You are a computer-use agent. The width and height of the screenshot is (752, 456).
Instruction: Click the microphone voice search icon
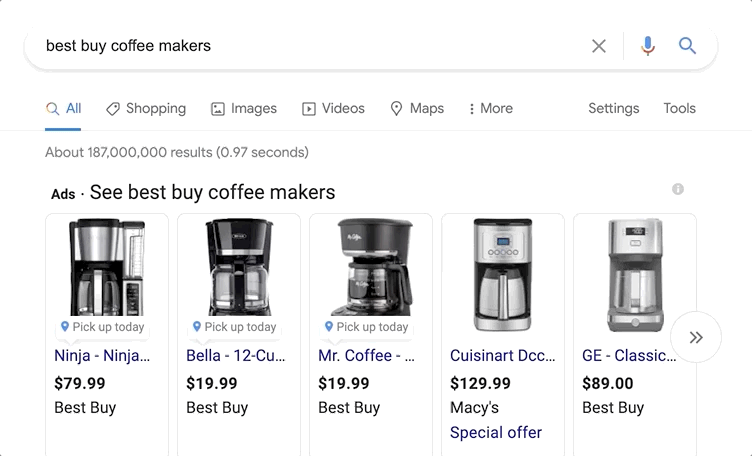pyautogui.click(x=648, y=46)
